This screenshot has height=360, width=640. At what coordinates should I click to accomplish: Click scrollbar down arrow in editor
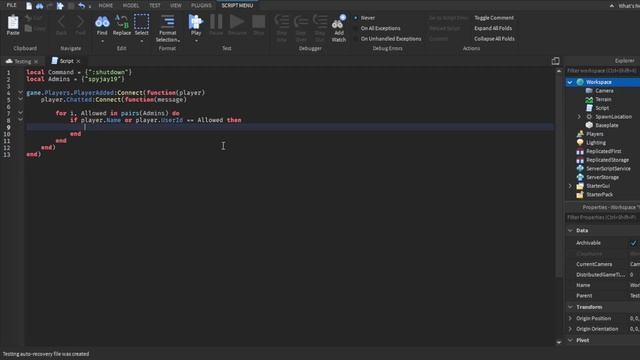[x=559, y=342]
